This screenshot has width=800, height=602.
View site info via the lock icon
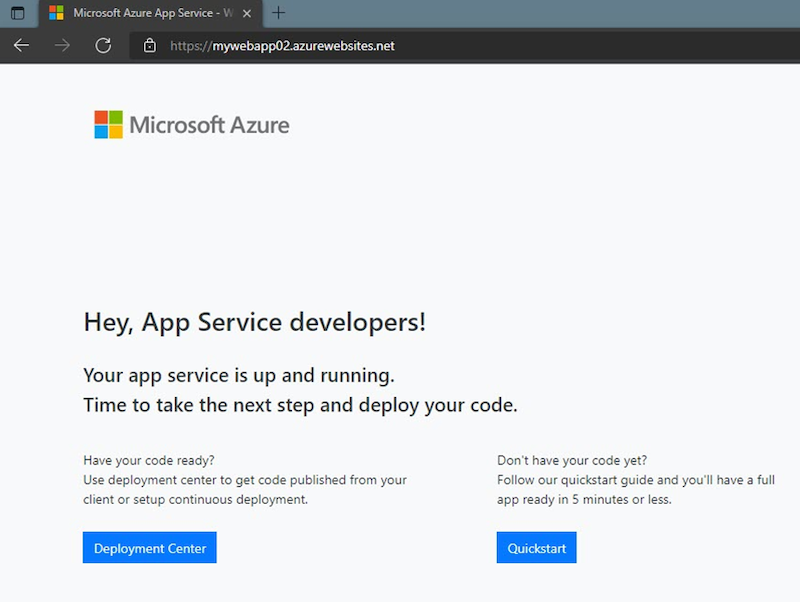(150, 45)
